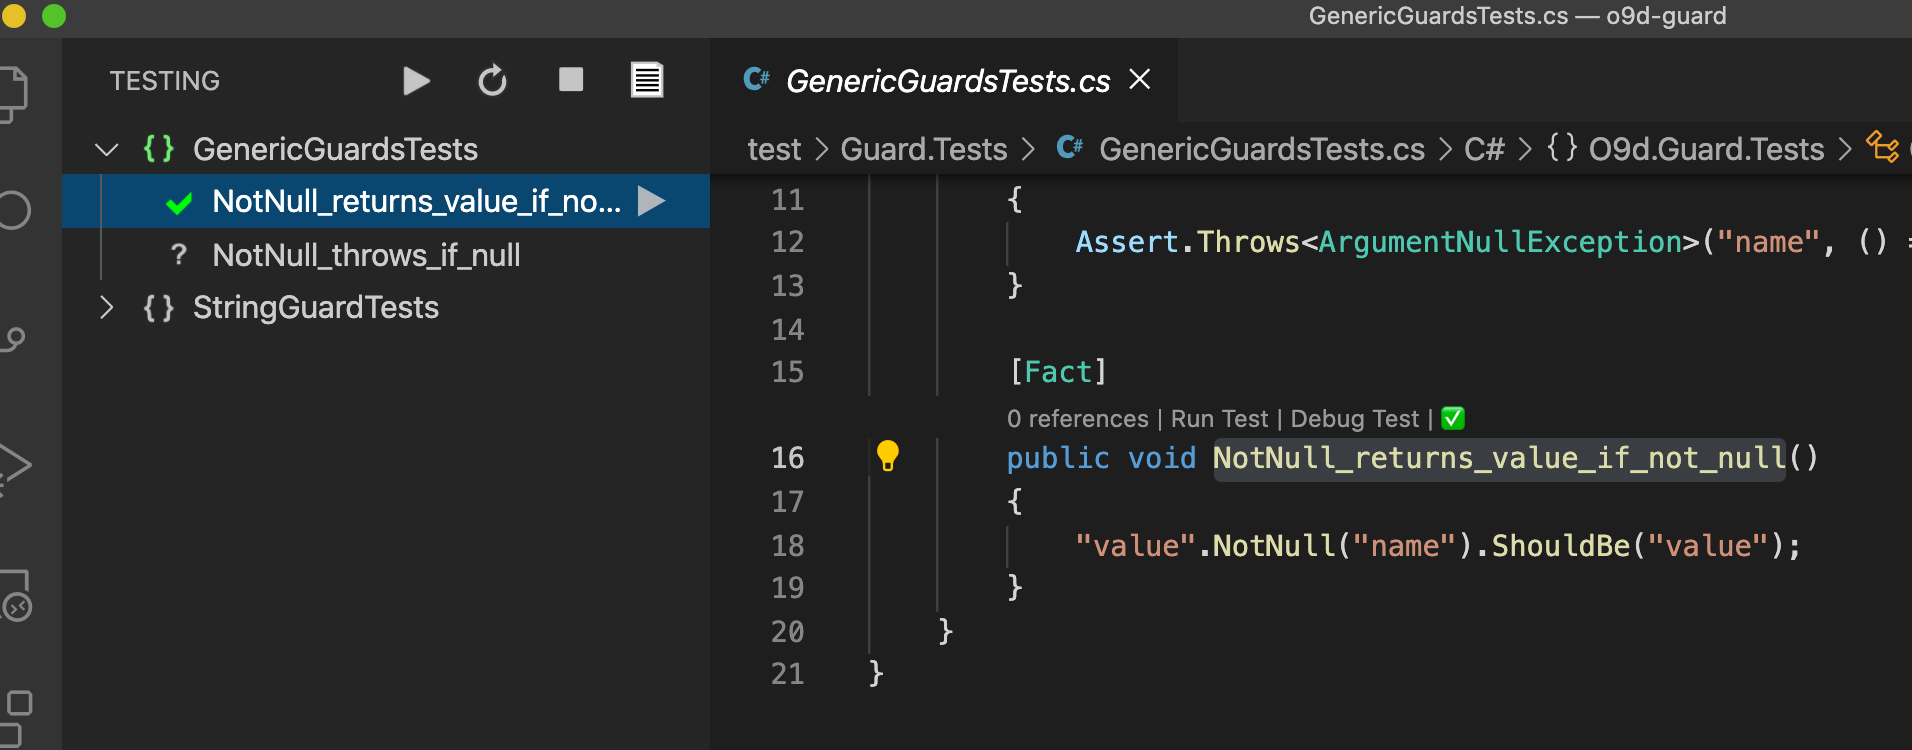The image size is (1912, 750).
Task: Click line number 16 in the gutter
Action: pyautogui.click(x=787, y=458)
